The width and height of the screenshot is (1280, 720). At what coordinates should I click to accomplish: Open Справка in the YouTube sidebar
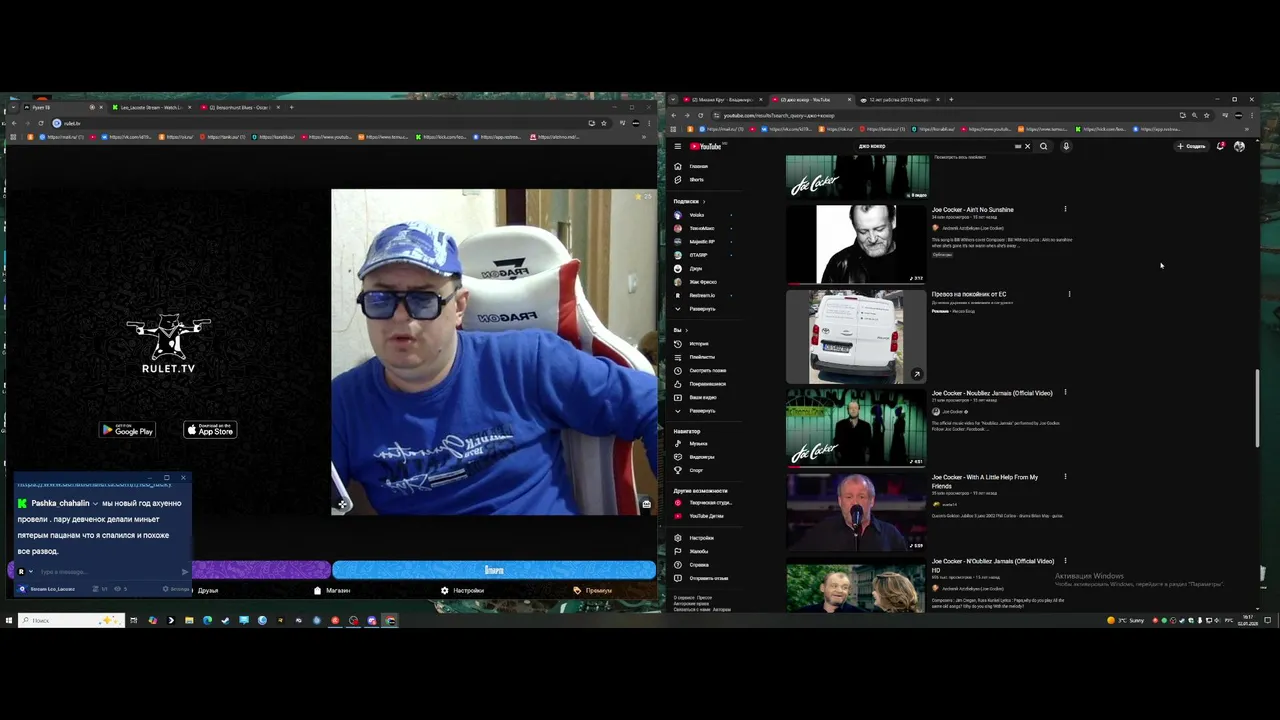[705, 565]
